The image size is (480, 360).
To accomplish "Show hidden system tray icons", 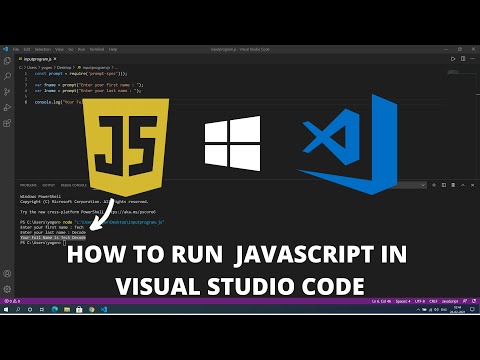I will click(x=418, y=309).
